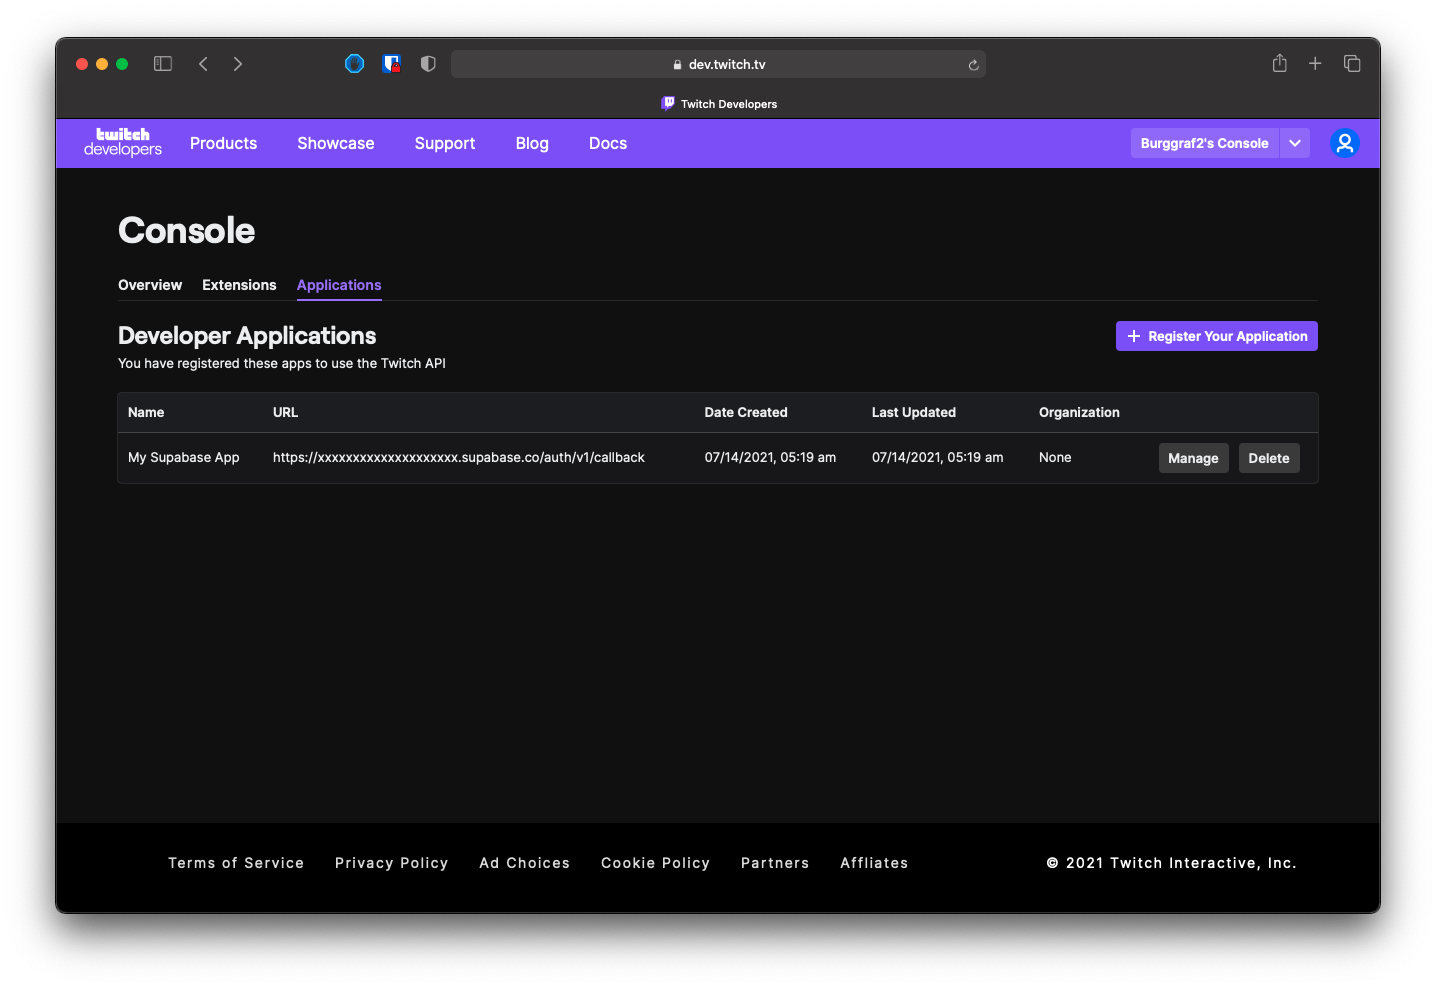Open the Privacy Policy link
The height and width of the screenshot is (987, 1436).
[x=391, y=862]
